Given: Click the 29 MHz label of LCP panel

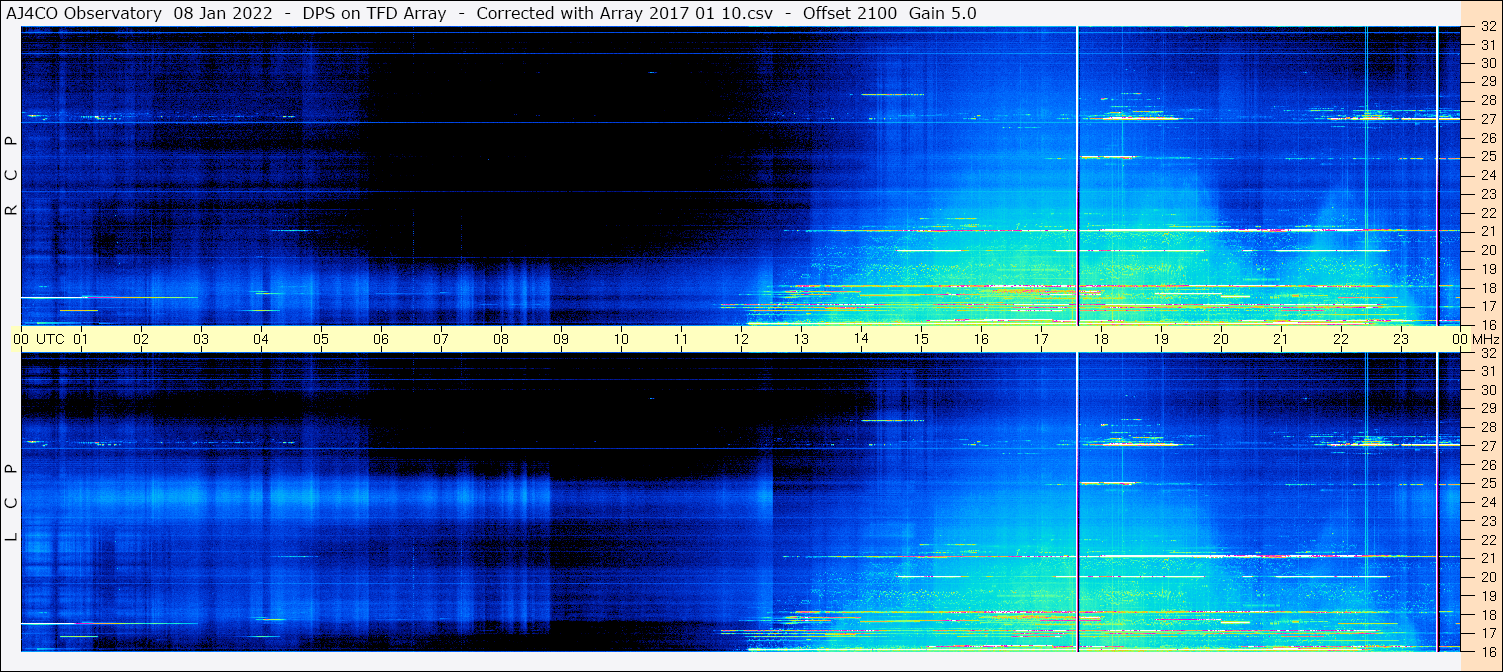Looking at the screenshot, I should [x=1487, y=408].
